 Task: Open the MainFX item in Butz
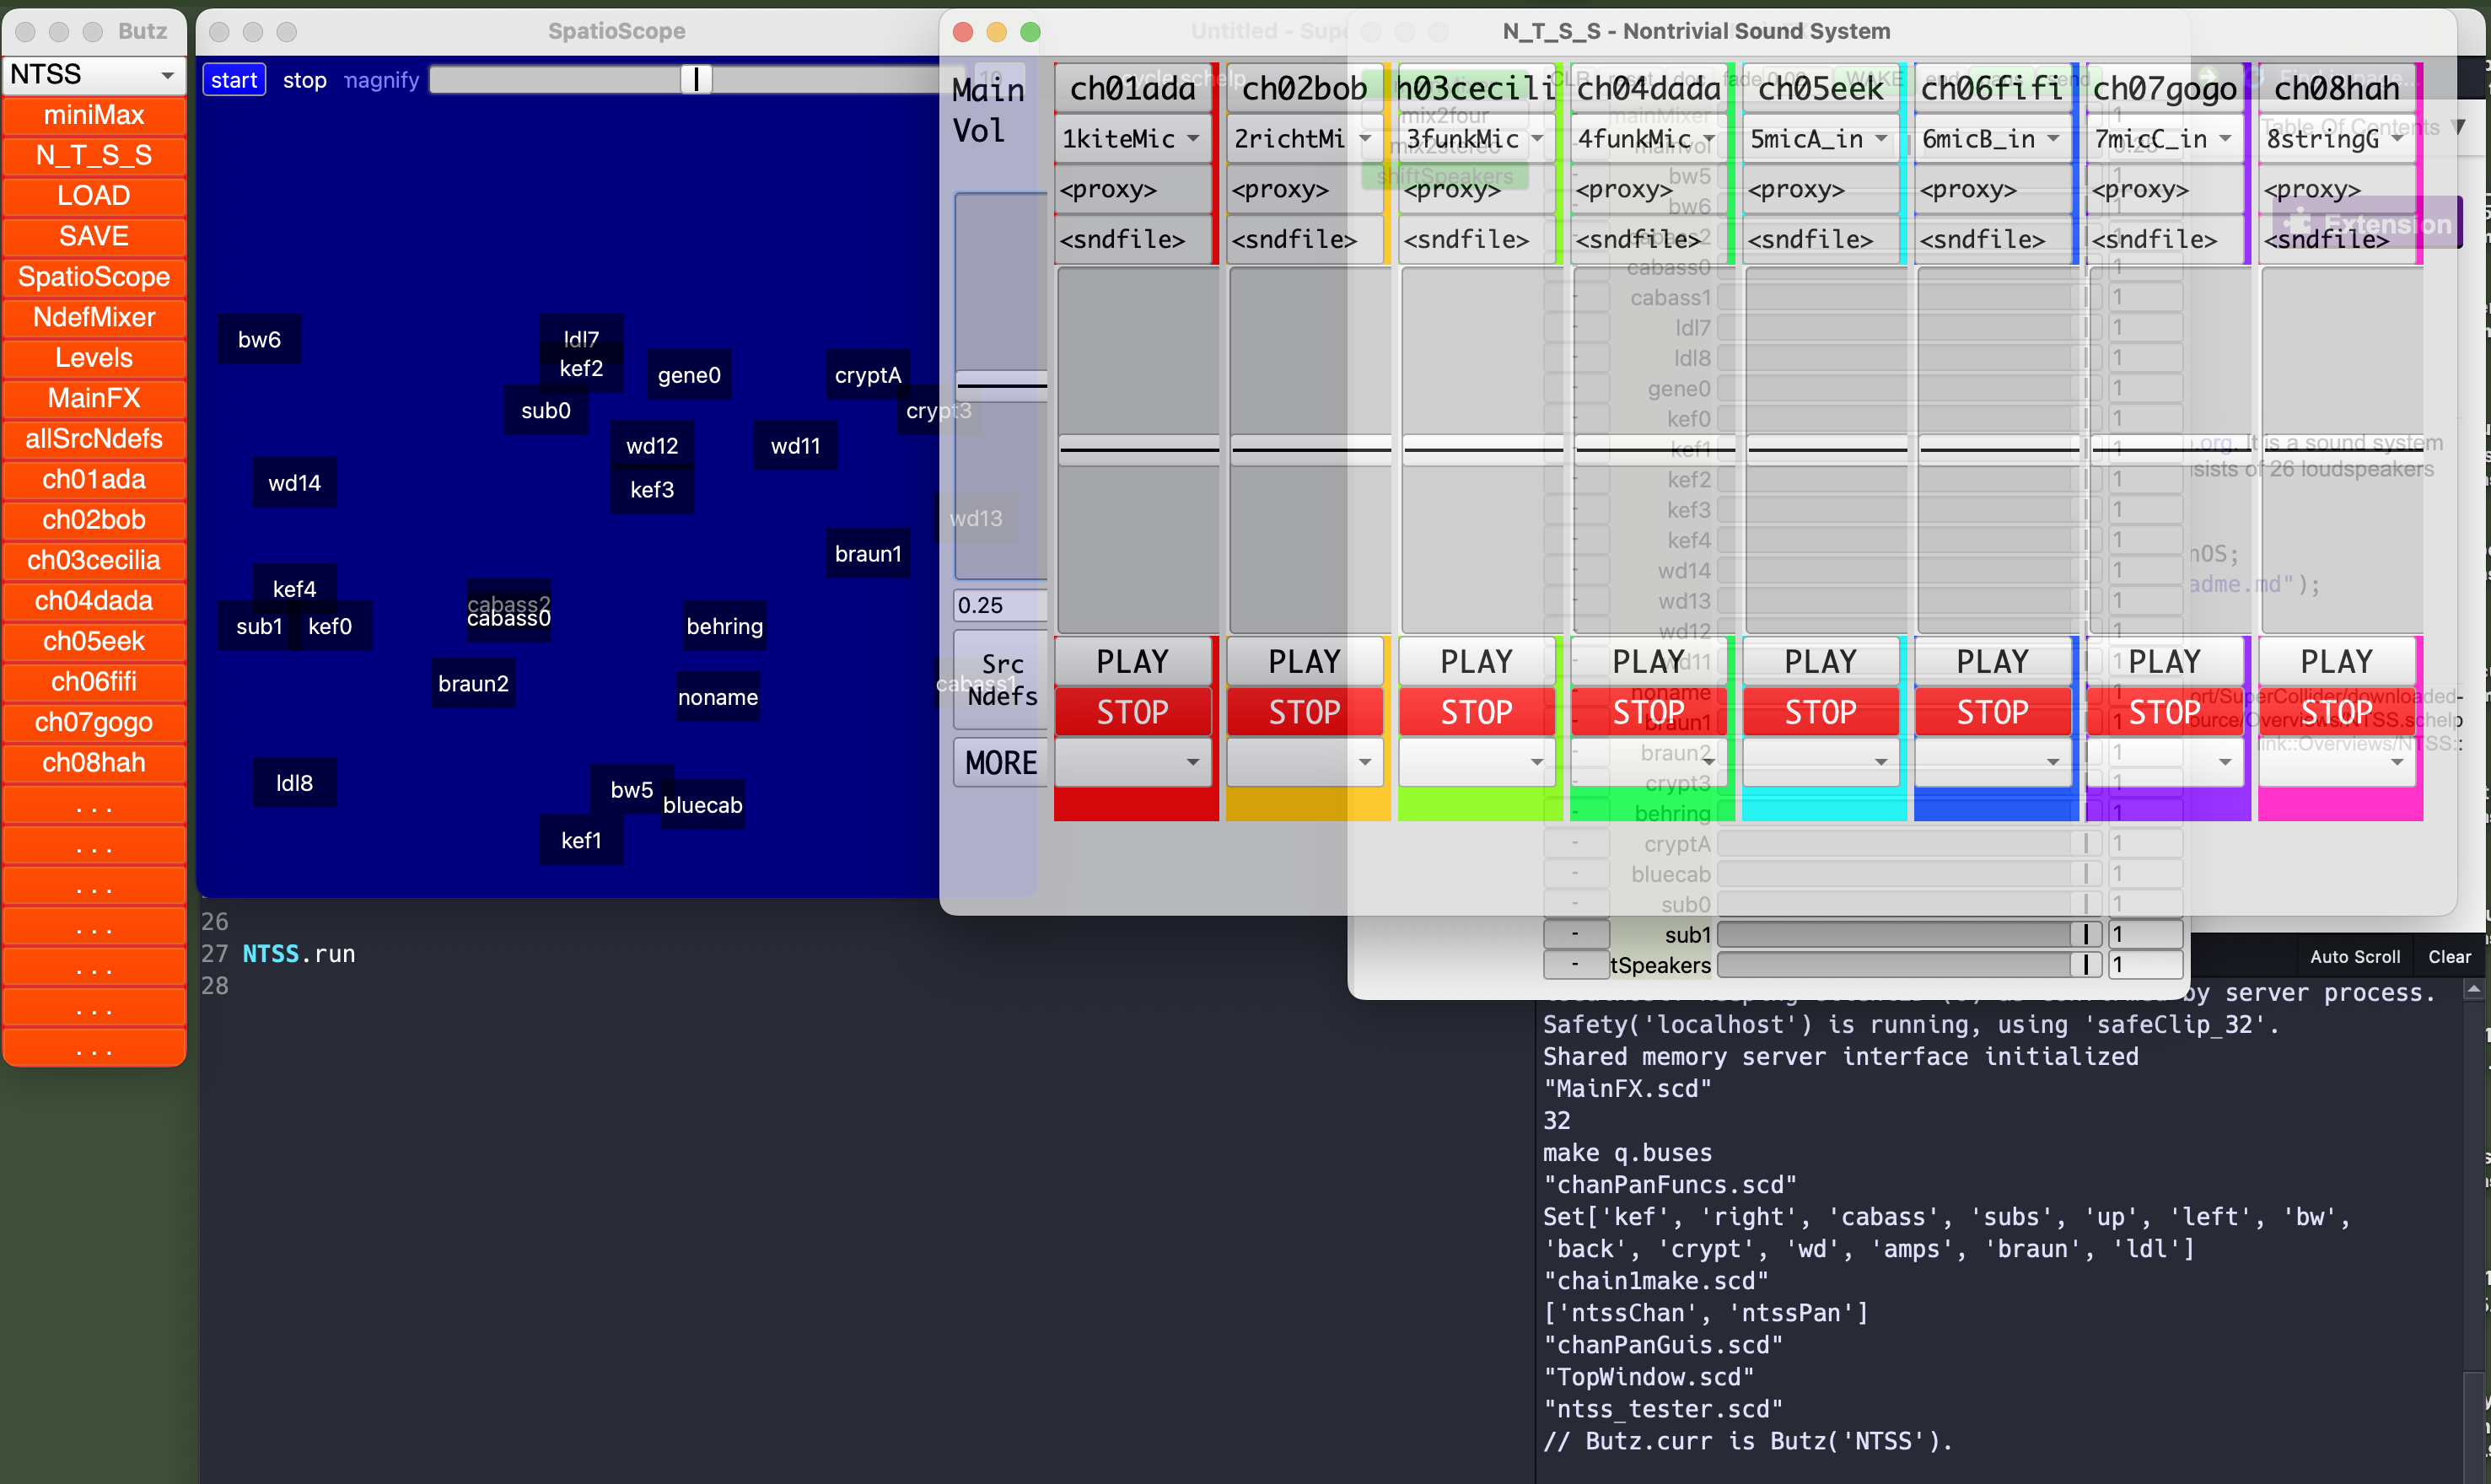click(93, 399)
